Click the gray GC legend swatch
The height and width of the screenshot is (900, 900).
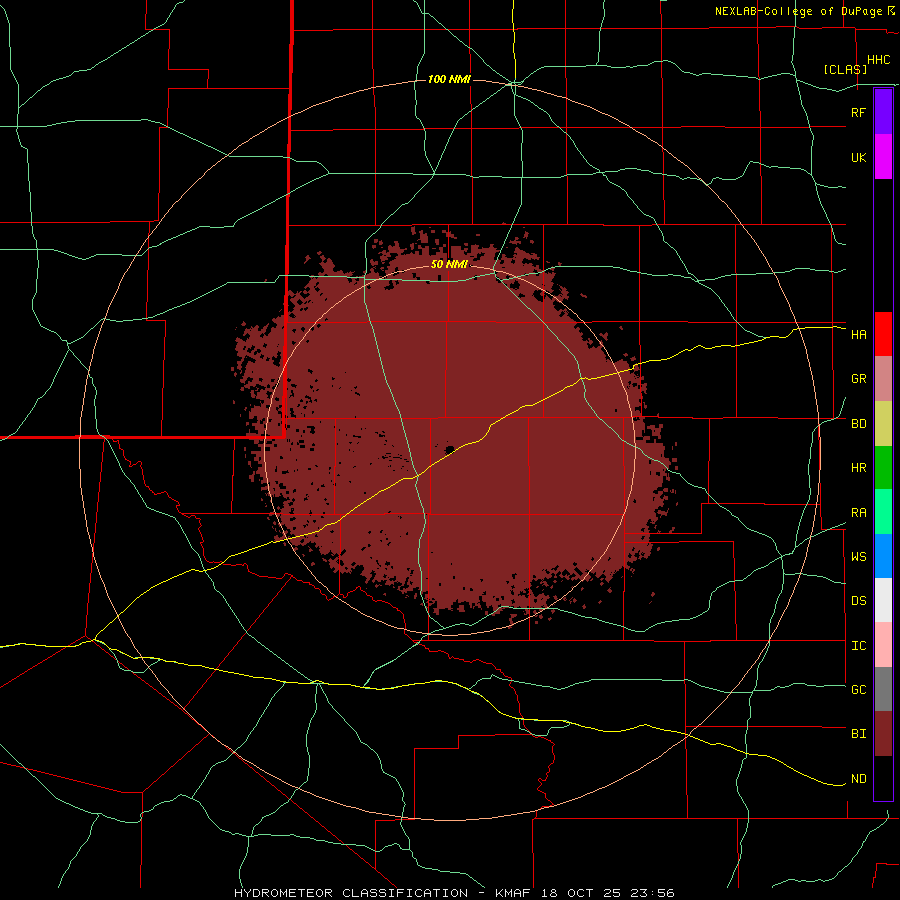point(883,689)
